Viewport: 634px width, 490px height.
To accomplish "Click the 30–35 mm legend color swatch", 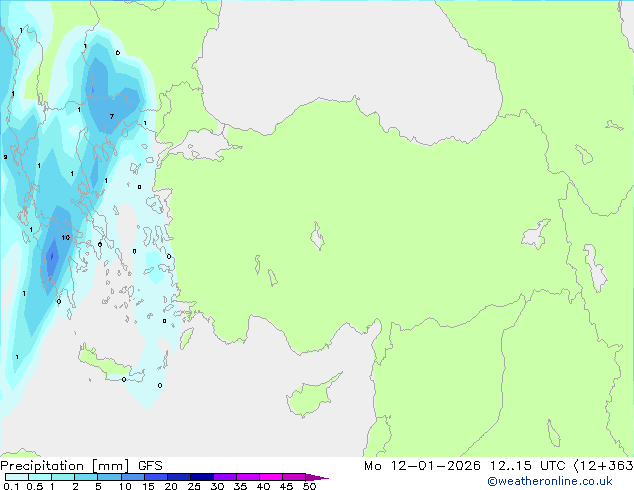I will coord(225,477).
